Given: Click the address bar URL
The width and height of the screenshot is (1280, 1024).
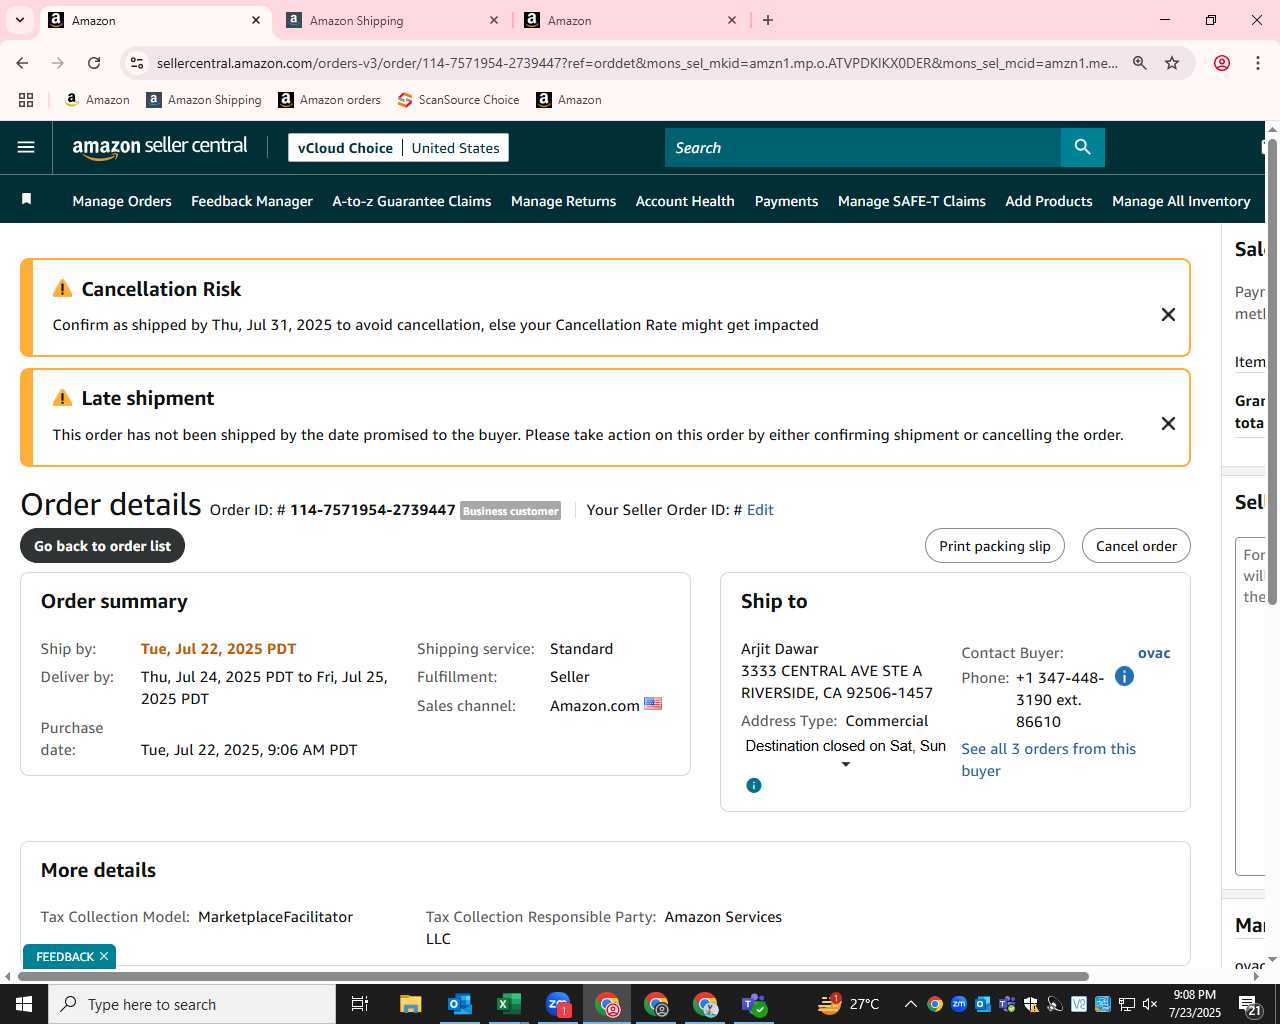Looking at the screenshot, I should [x=637, y=63].
